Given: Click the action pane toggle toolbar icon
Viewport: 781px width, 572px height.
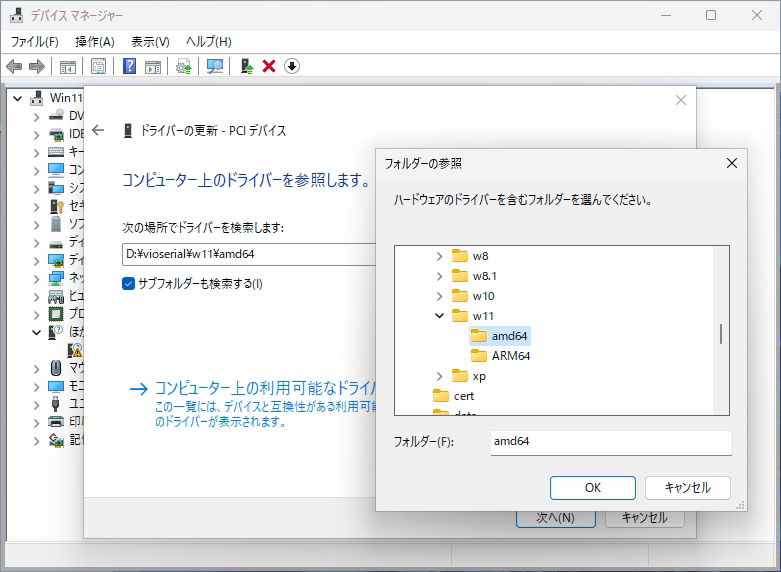Looking at the screenshot, I should (x=152, y=66).
